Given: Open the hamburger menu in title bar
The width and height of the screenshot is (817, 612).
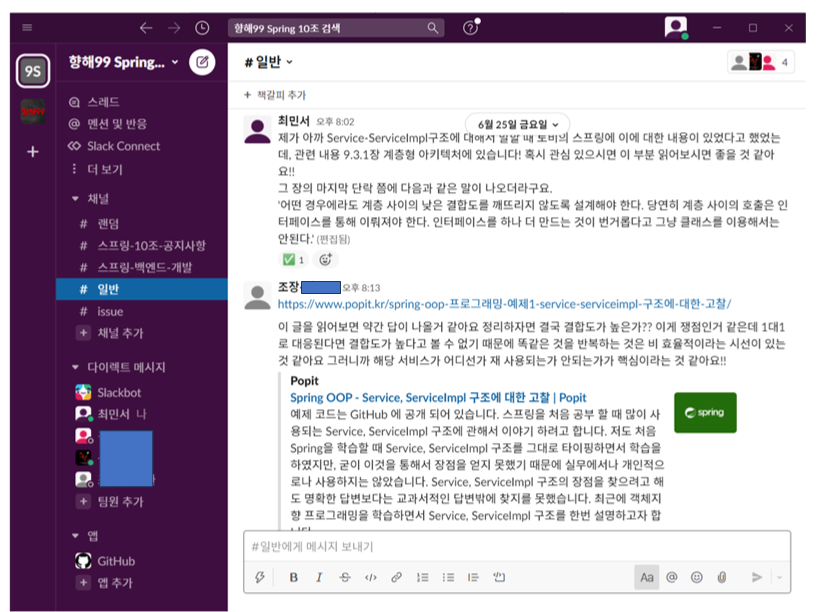Looking at the screenshot, I should click(27, 28).
